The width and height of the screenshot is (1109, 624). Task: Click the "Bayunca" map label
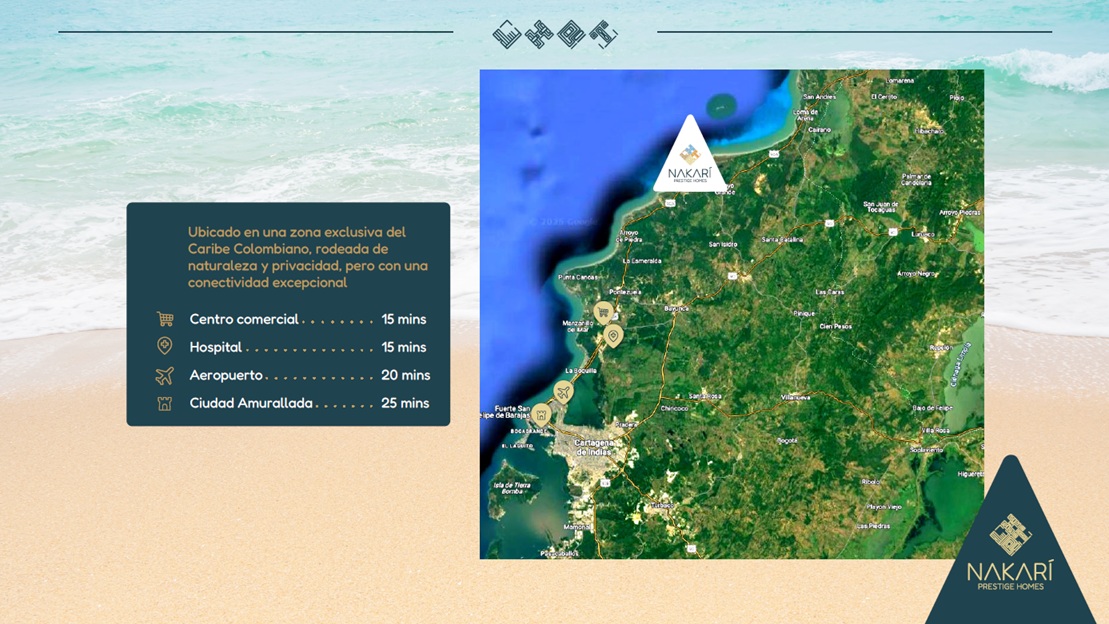pyautogui.click(x=676, y=308)
